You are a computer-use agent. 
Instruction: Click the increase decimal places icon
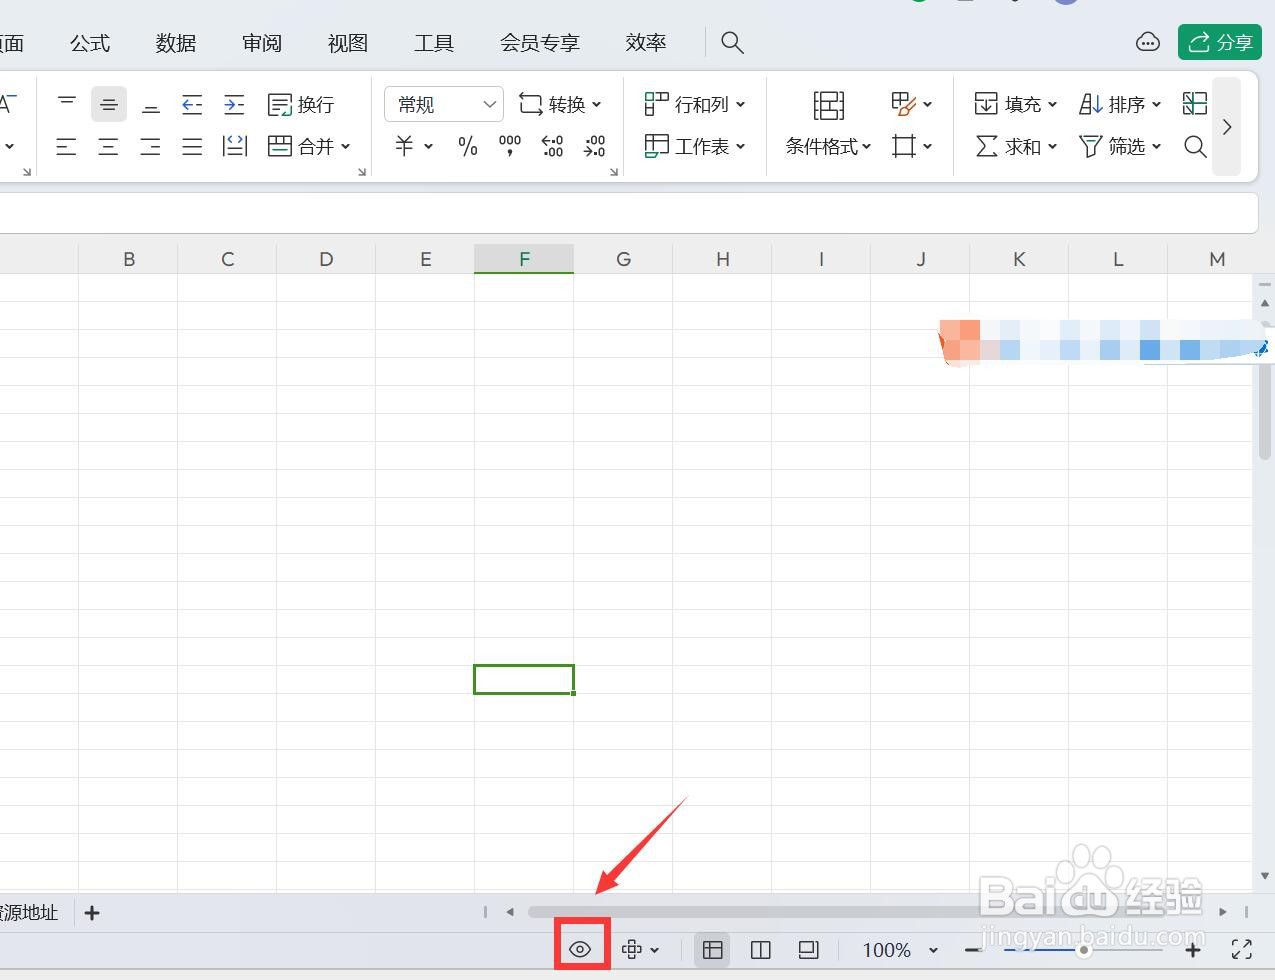click(x=551, y=146)
